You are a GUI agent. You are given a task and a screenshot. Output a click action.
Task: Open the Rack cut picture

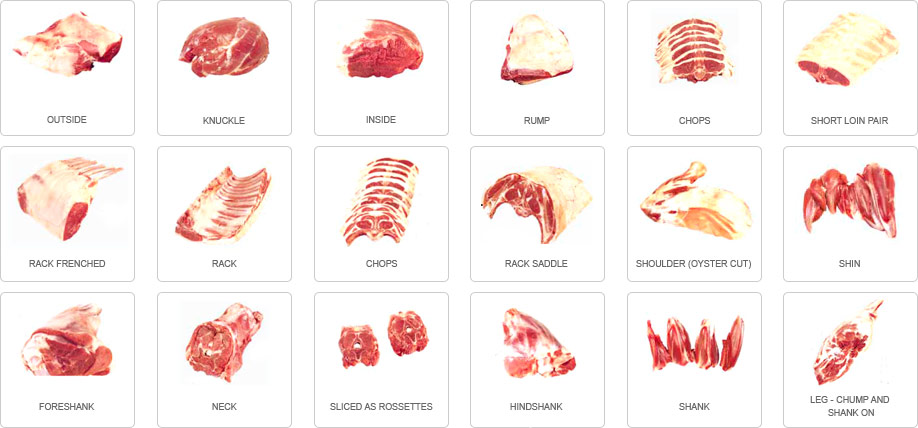[223, 204]
